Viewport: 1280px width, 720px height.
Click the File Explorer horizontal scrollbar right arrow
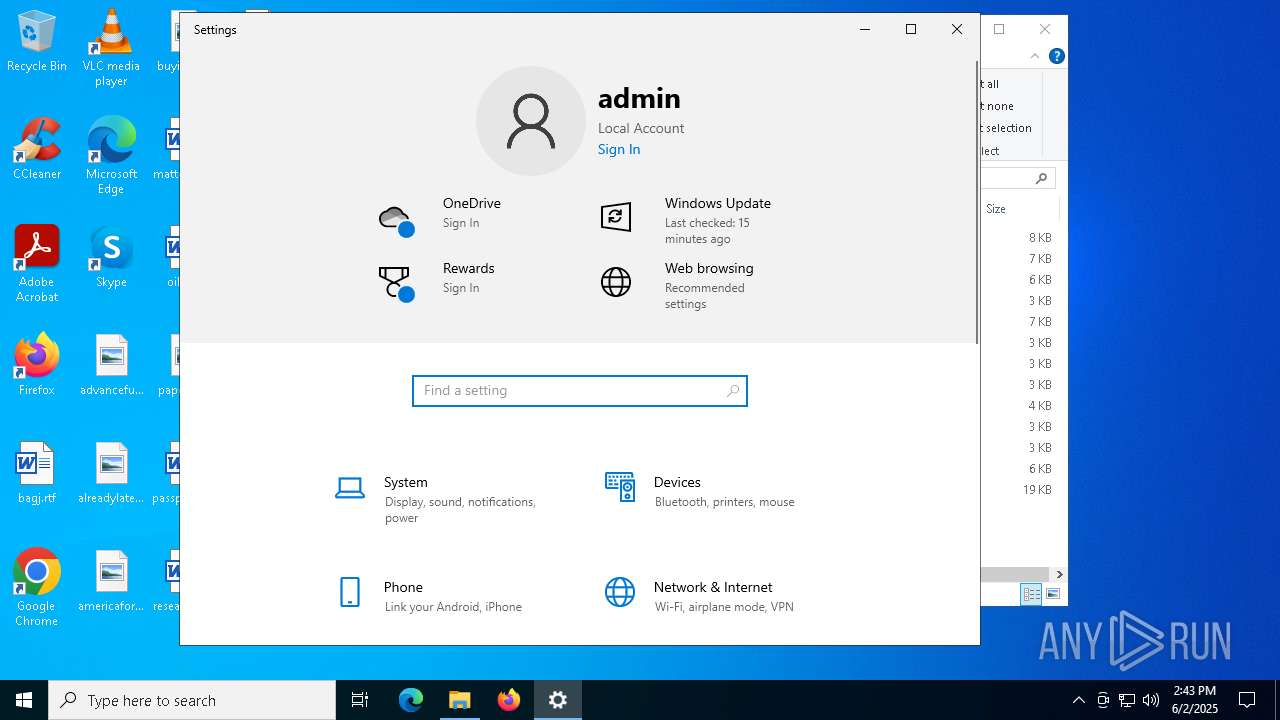1059,575
